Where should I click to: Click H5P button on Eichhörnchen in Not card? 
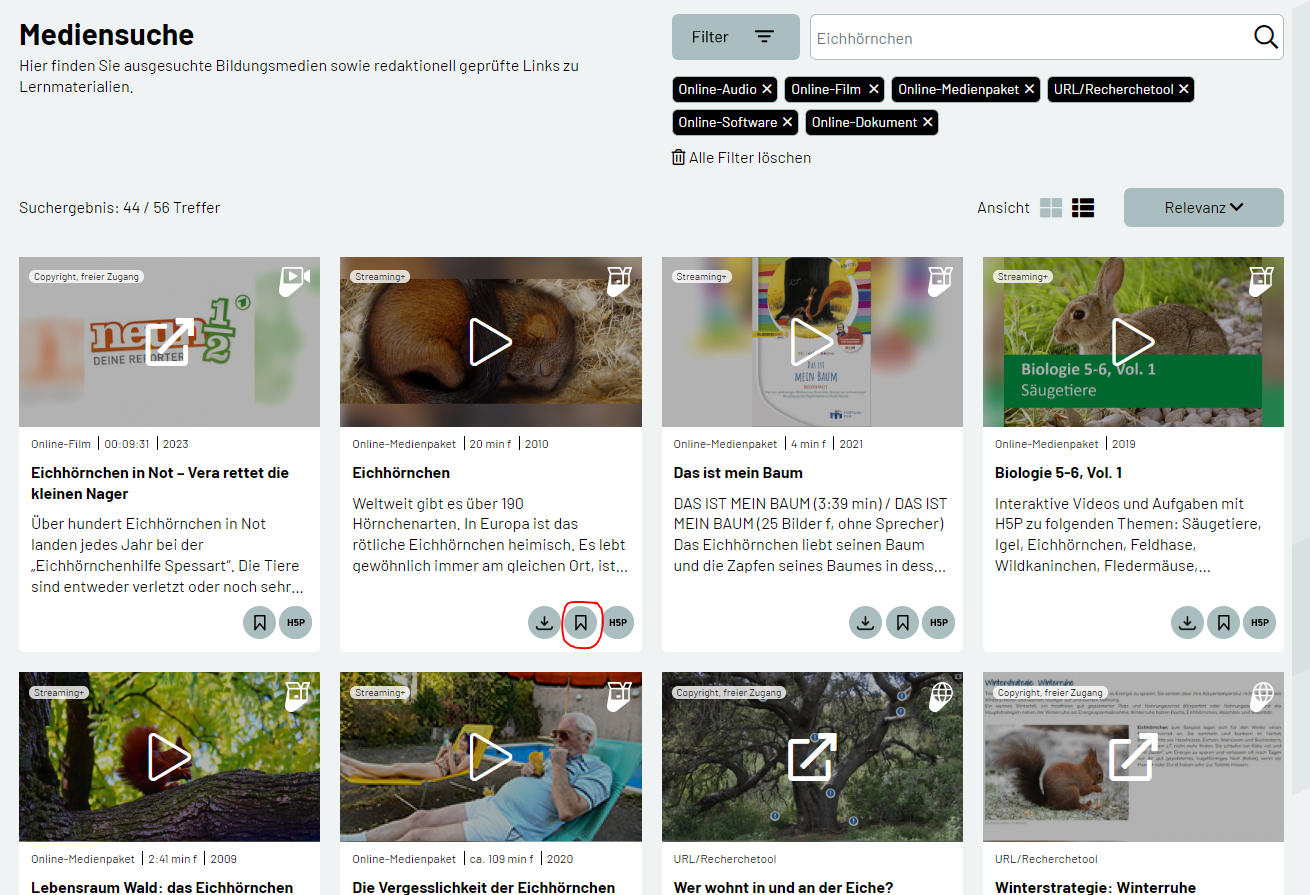pos(296,622)
